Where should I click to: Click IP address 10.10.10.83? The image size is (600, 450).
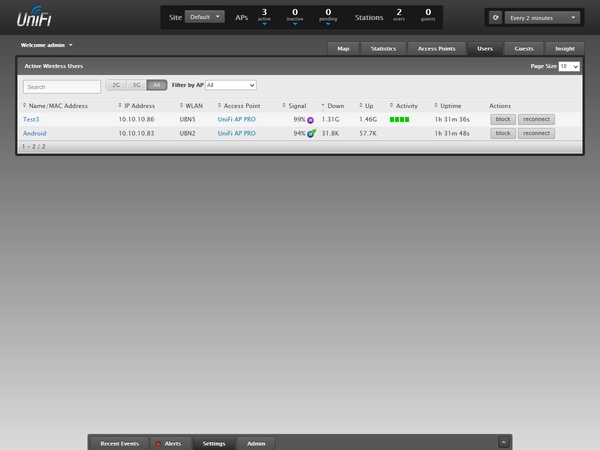pyautogui.click(x=136, y=133)
